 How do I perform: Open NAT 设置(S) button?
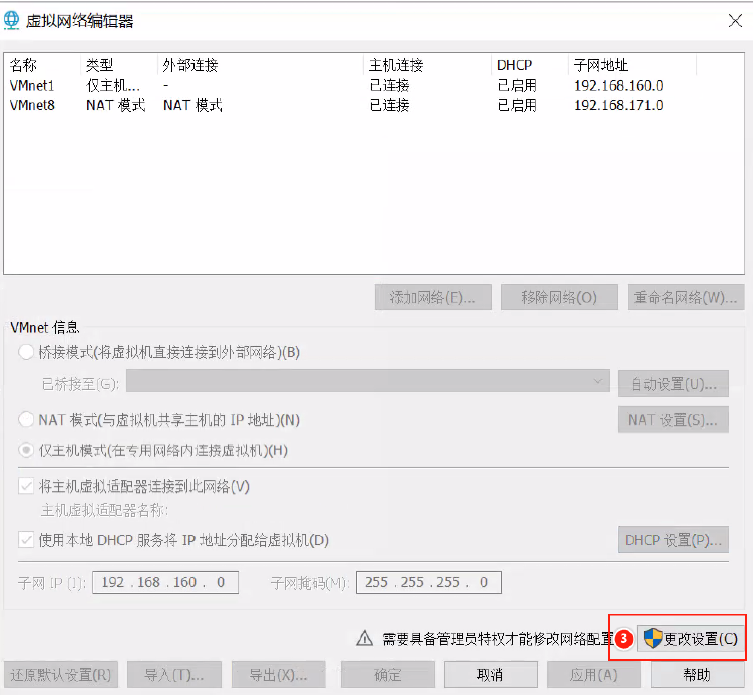click(x=673, y=420)
